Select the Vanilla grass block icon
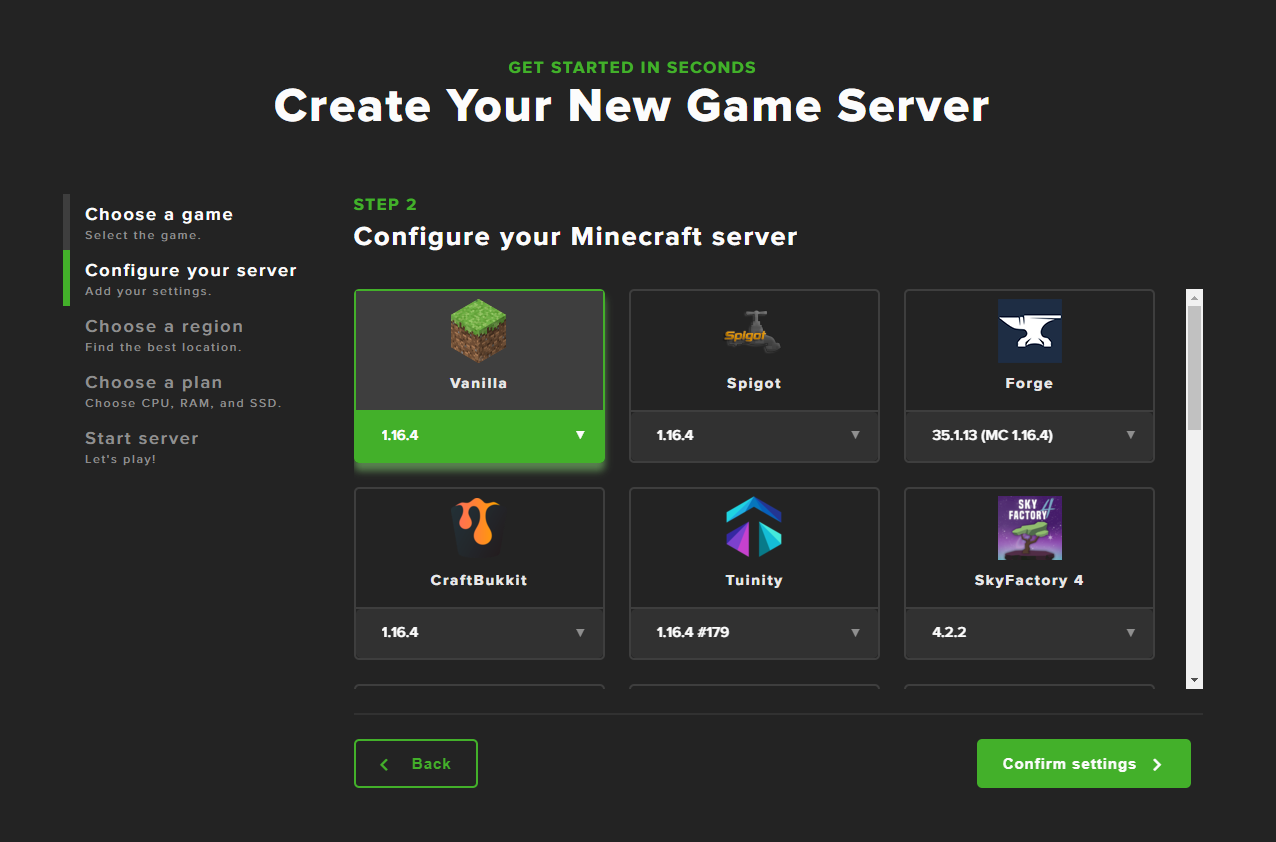 (479, 331)
